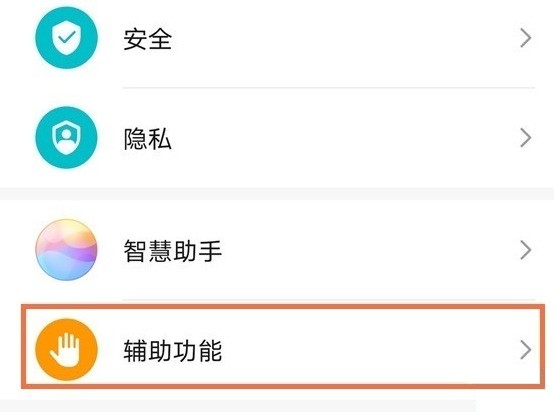Open the 安全 settings label
Viewport: 554px width, 419px height.
[148, 39]
